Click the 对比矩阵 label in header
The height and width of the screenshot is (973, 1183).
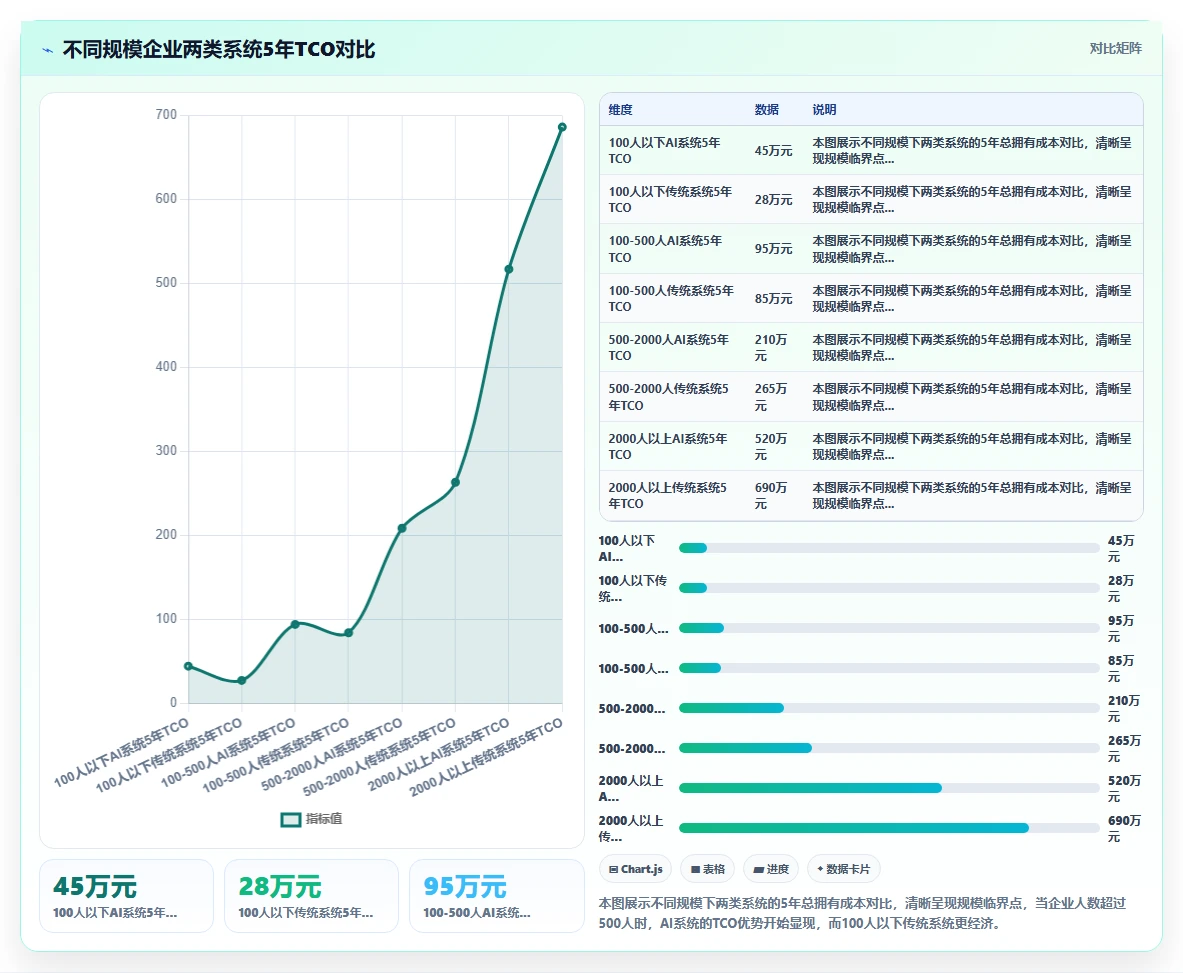(1115, 48)
